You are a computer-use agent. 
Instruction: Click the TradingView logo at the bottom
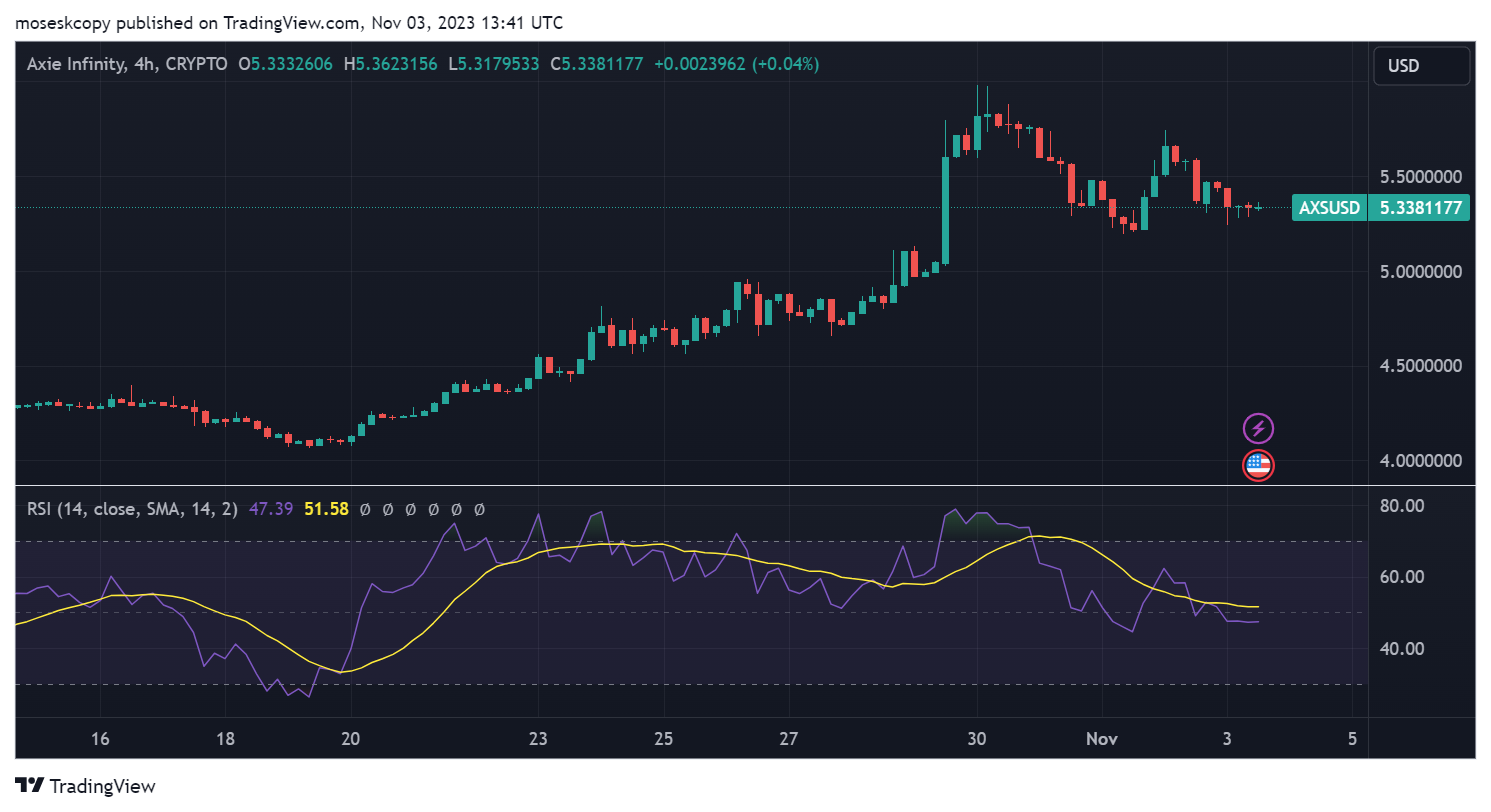point(85,786)
